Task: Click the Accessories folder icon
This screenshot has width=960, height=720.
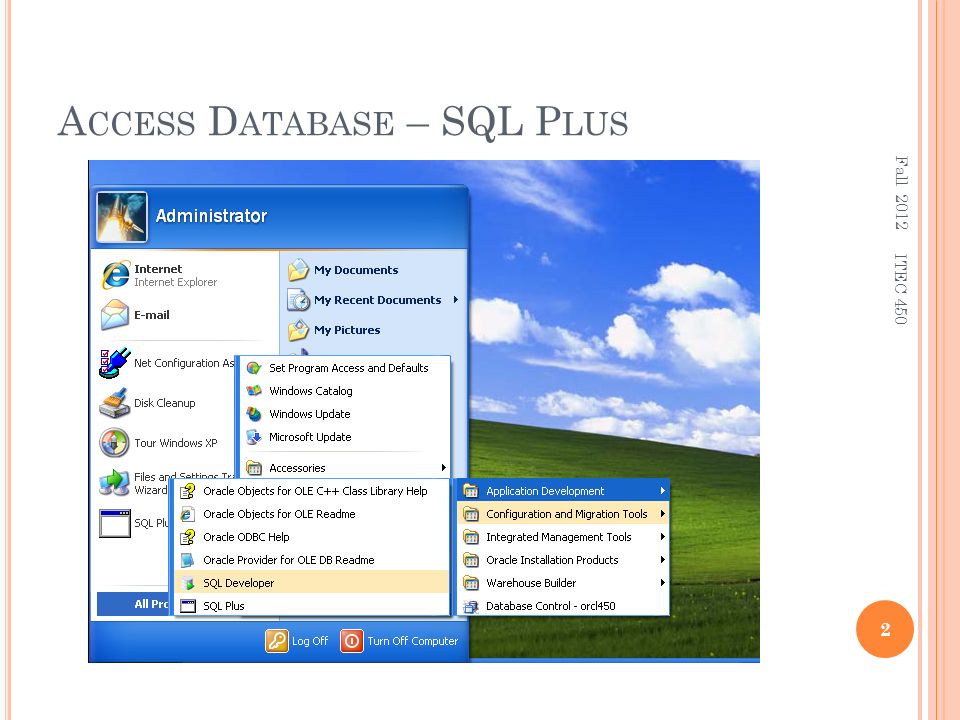Action: [253, 468]
